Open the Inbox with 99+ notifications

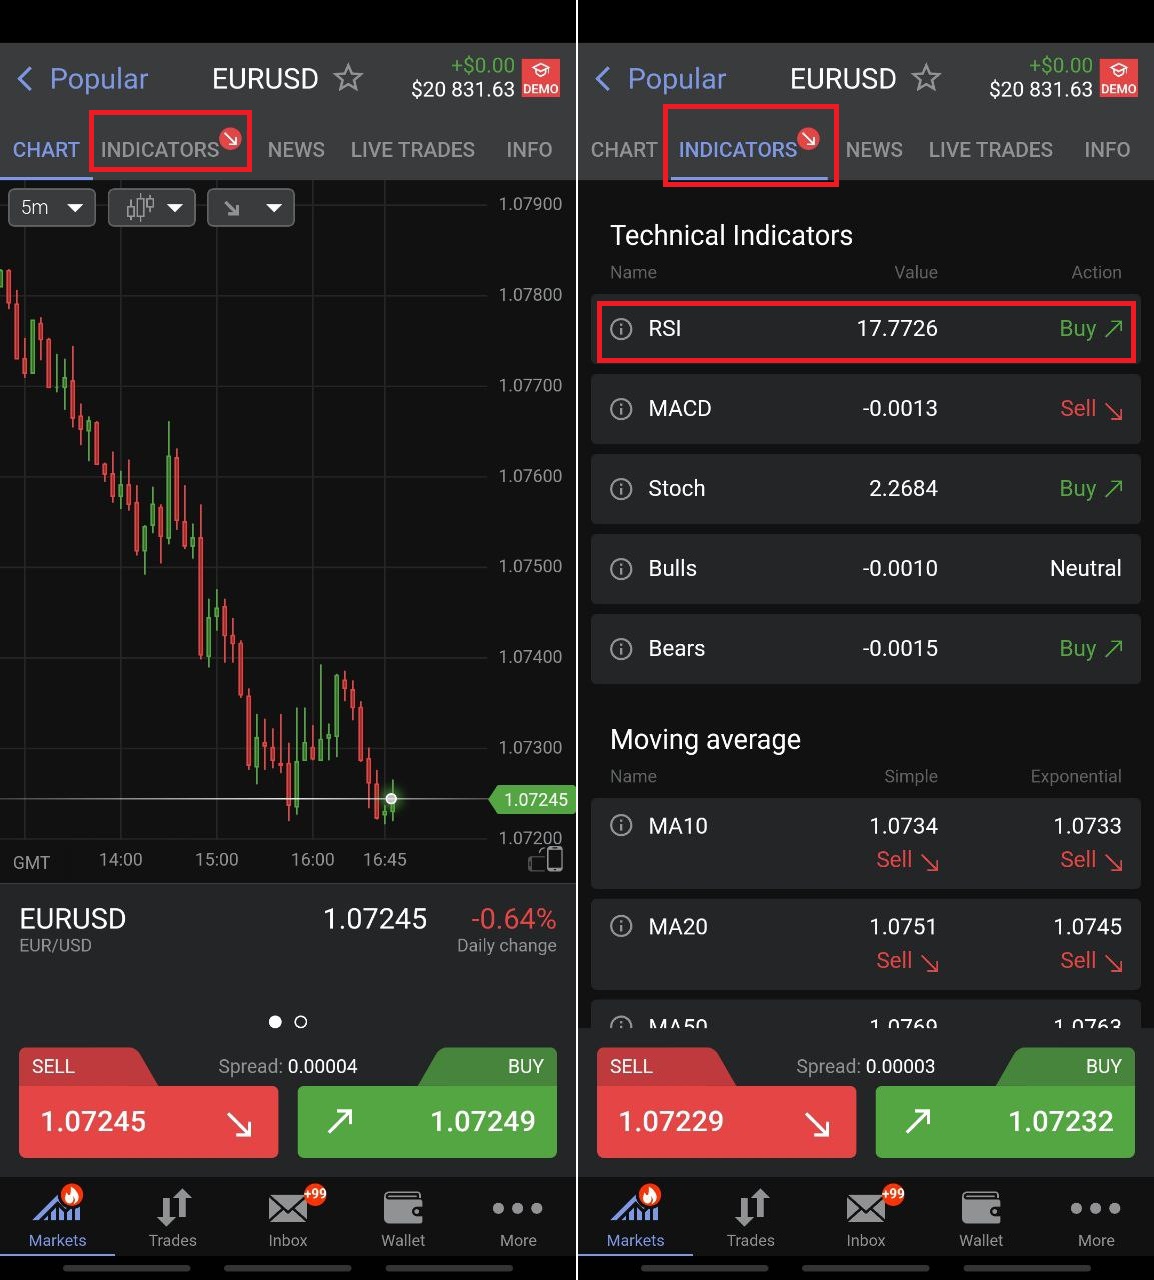pyautogui.click(x=287, y=1215)
